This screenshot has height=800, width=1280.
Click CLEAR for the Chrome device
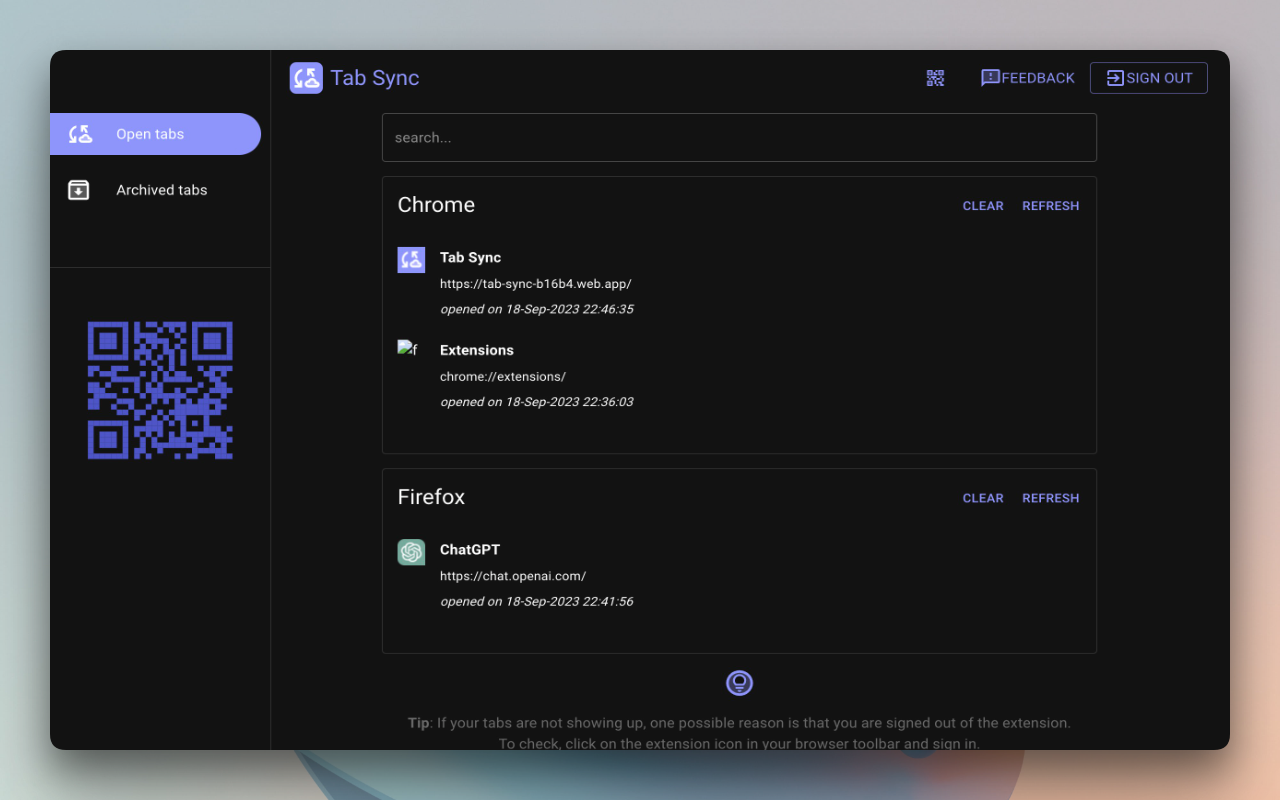(x=983, y=206)
